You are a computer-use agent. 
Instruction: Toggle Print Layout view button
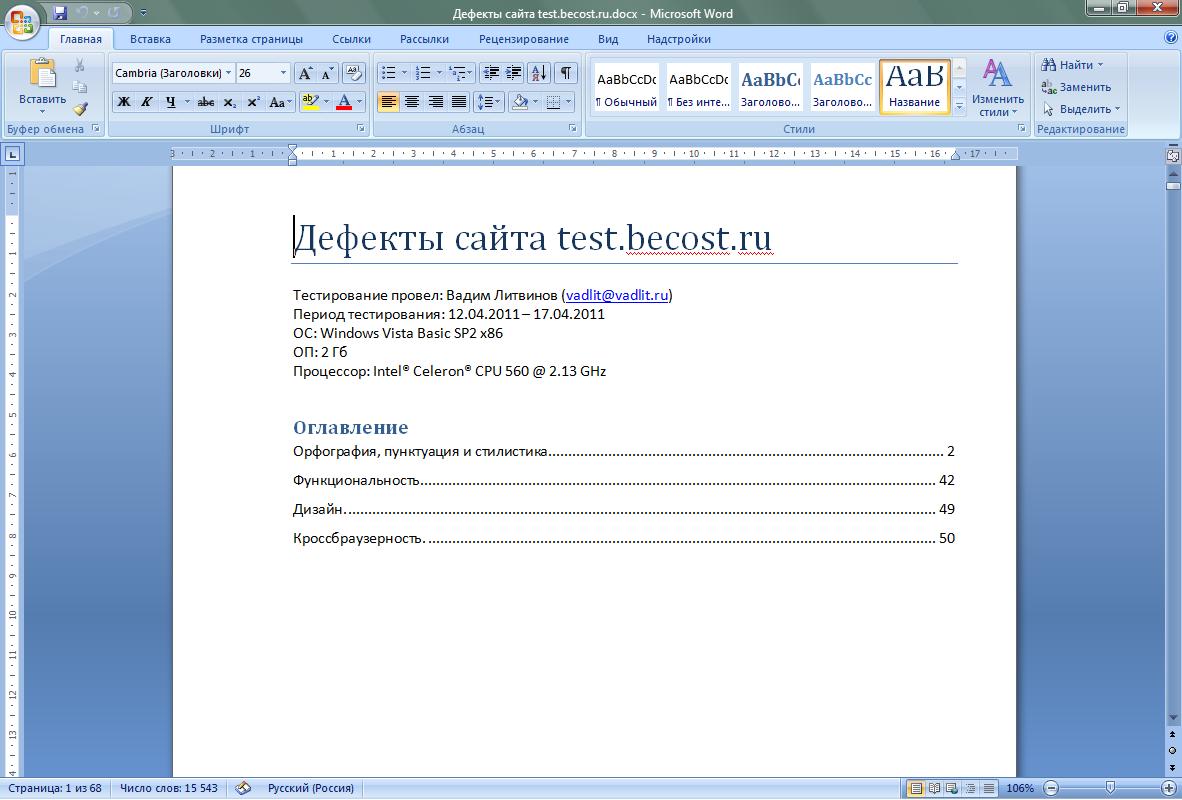916,789
